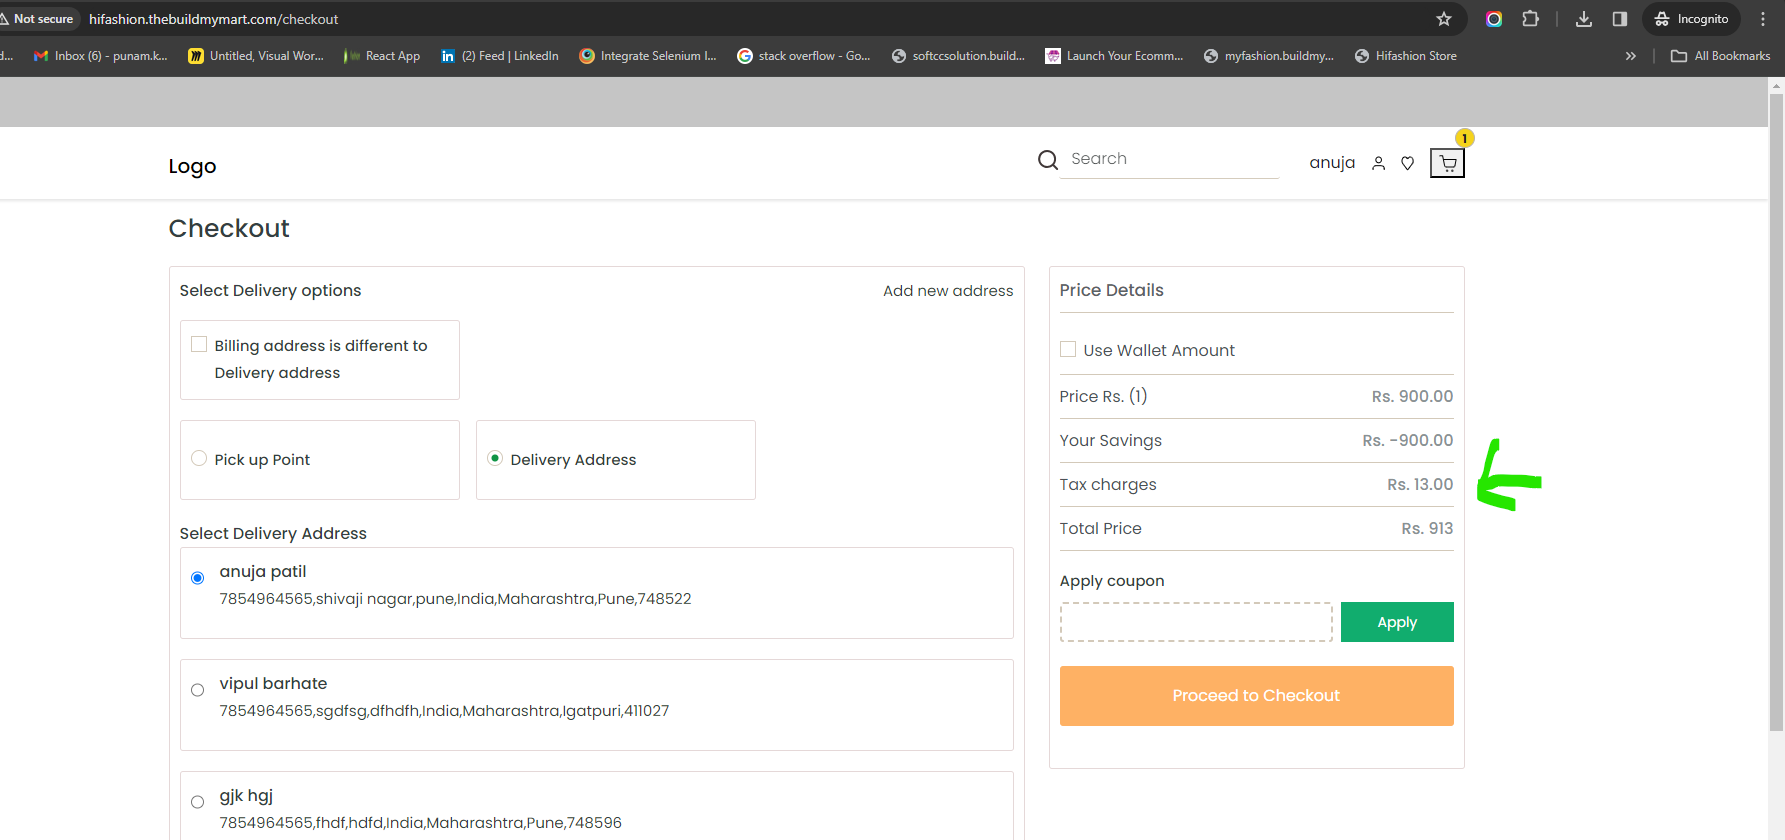Viewport: 1785px width, 840px height.
Task: Click Select Delivery Address heading
Action: point(273,534)
